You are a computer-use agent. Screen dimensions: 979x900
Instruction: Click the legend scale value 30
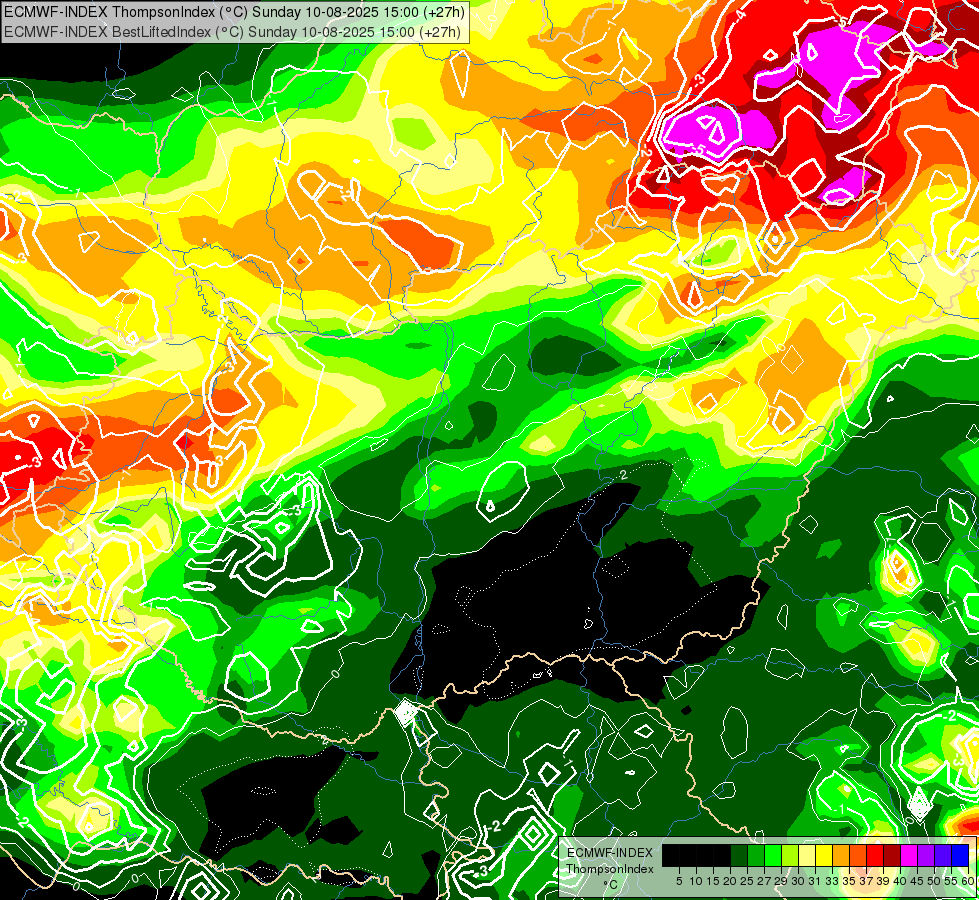point(799,881)
